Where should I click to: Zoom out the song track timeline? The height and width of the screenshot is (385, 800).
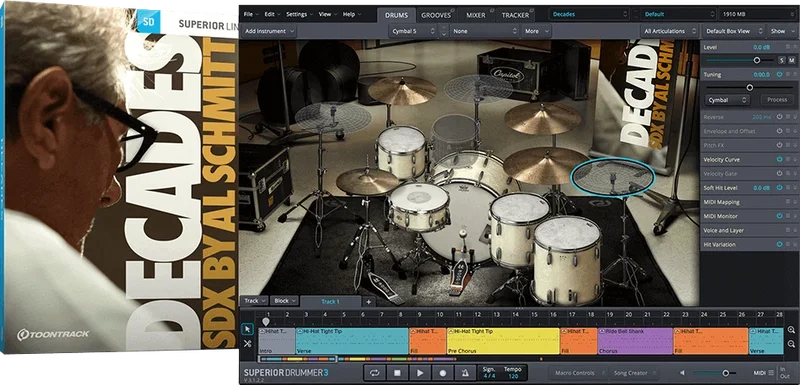pyautogui.click(x=791, y=343)
